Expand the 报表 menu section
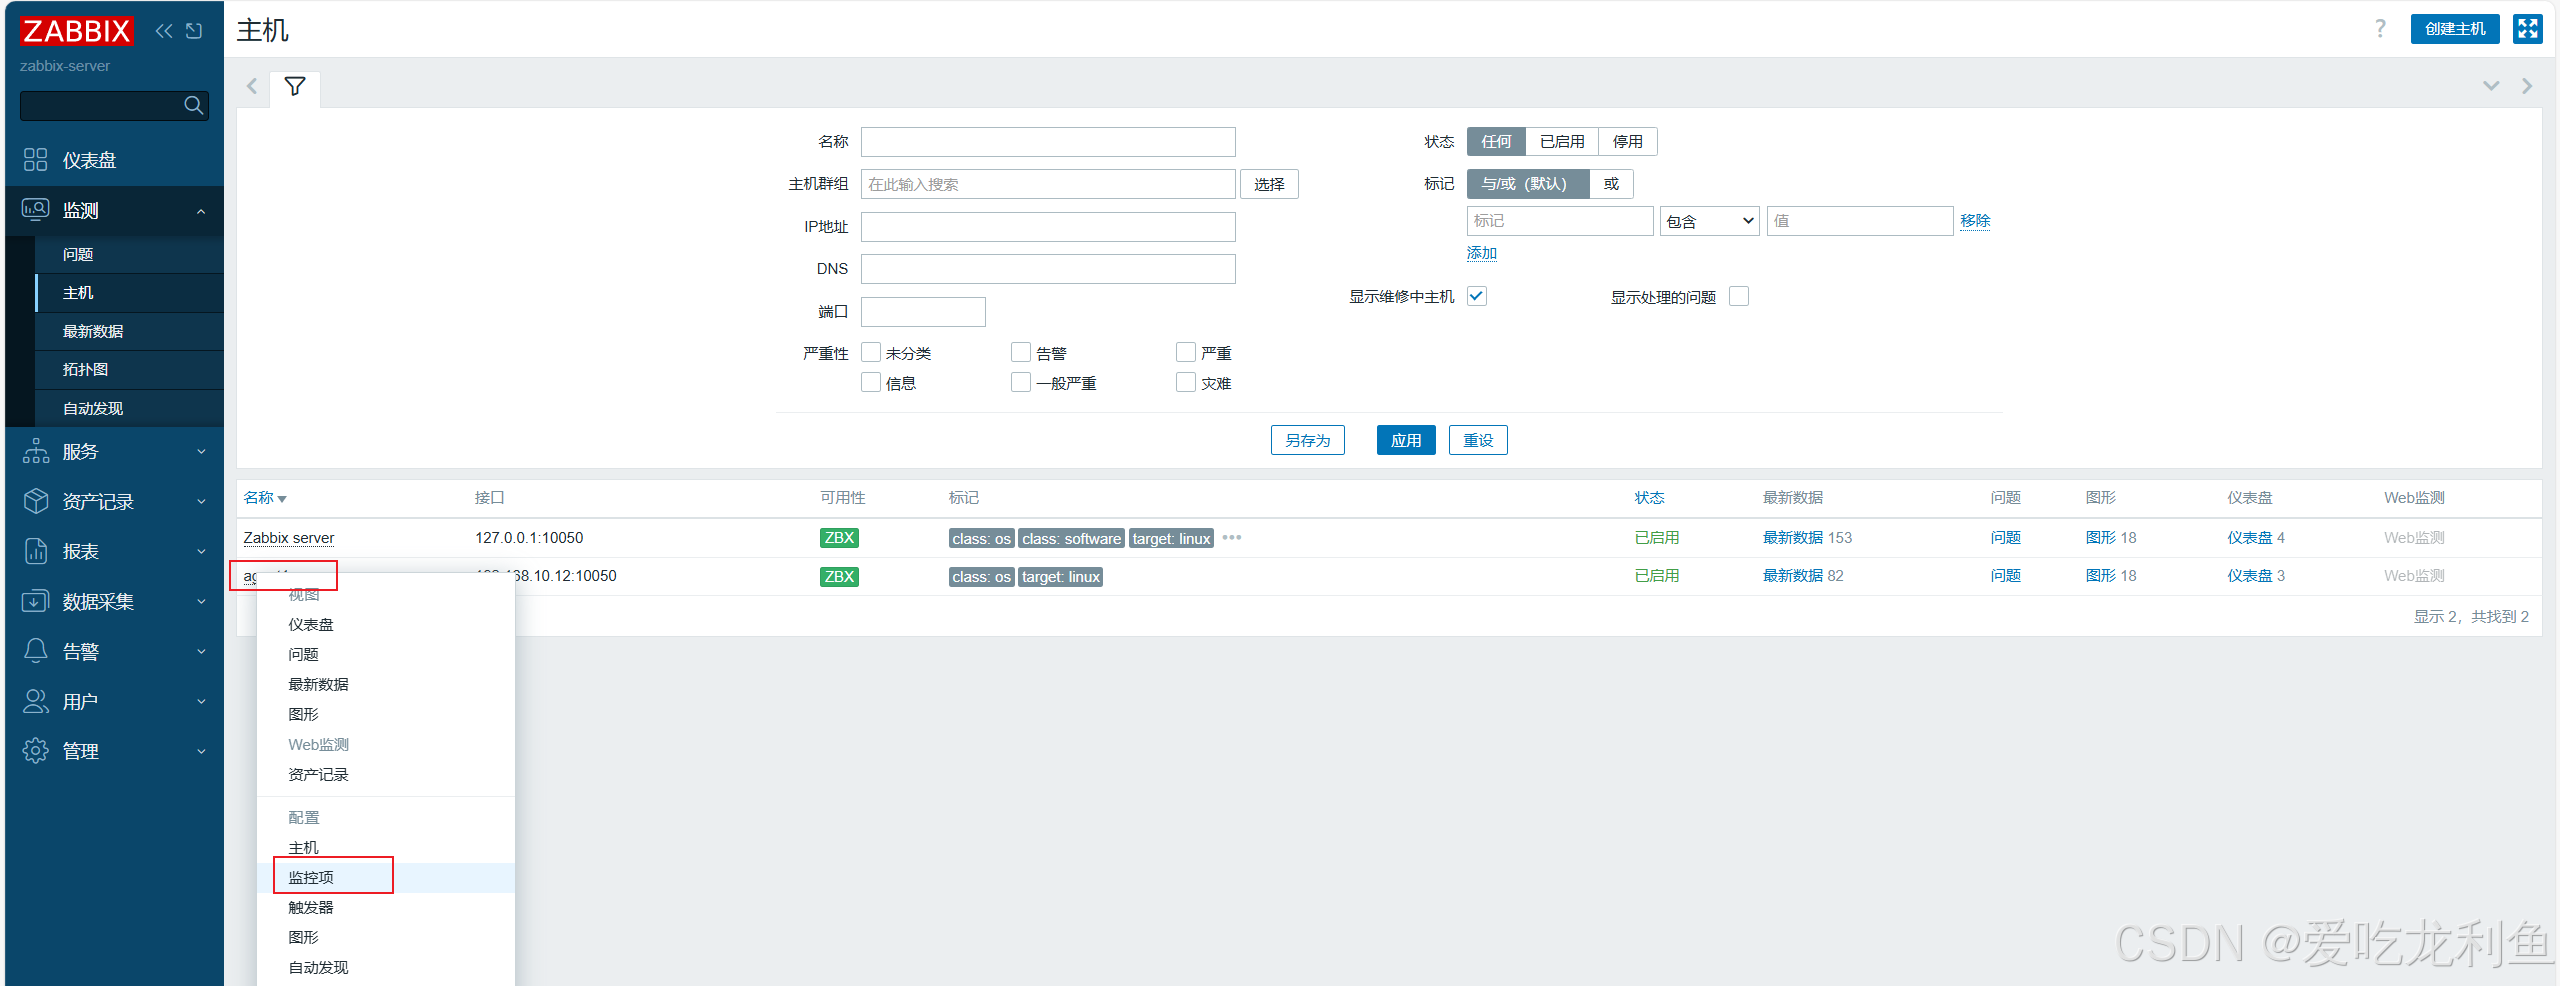 pyautogui.click(x=202, y=552)
